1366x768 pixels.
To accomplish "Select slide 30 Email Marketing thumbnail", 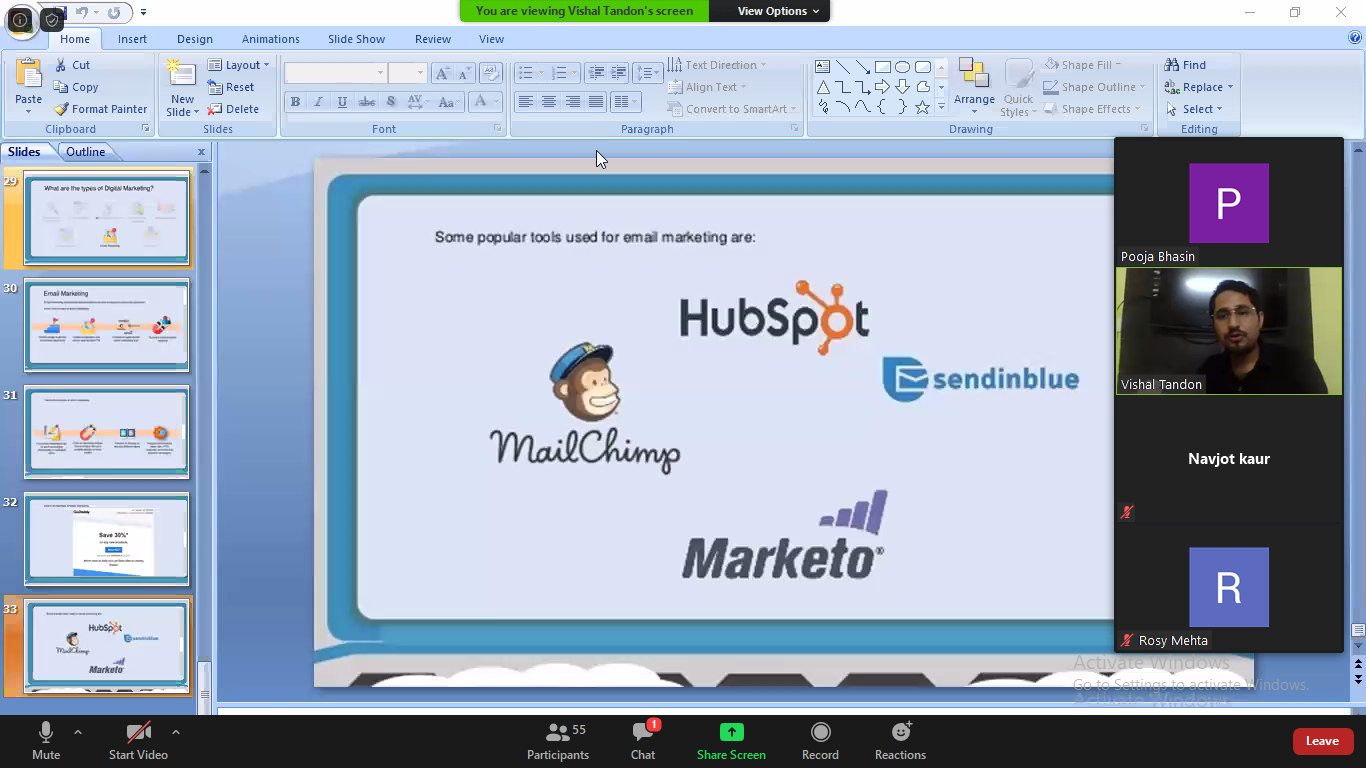I will click(x=106, y=325).
